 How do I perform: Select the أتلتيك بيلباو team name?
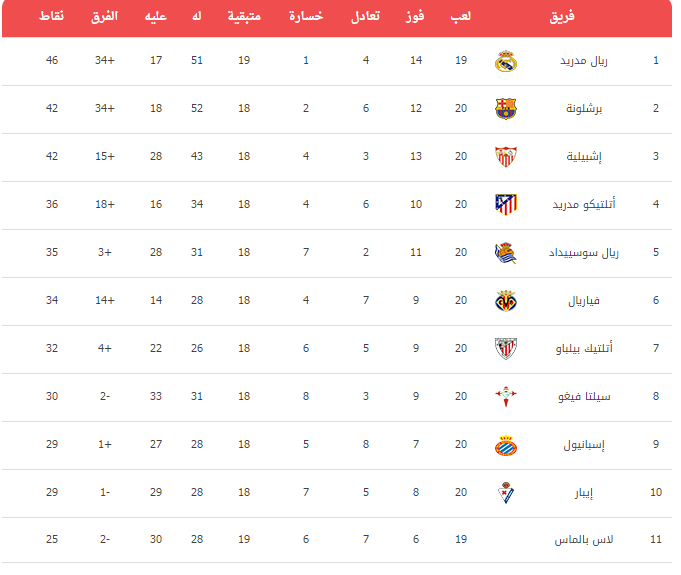583,348
